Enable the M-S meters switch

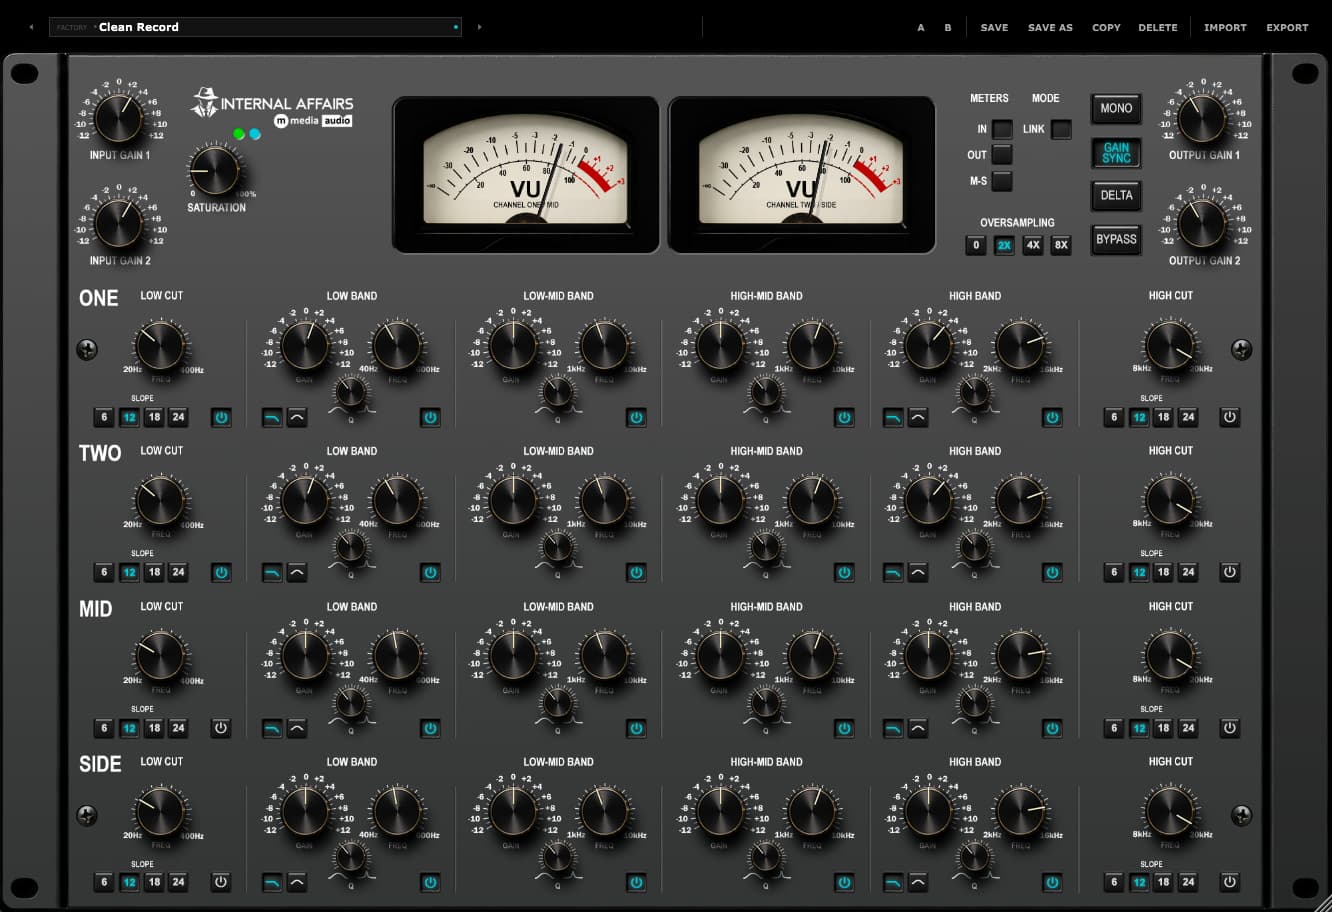click(1002, 181)
